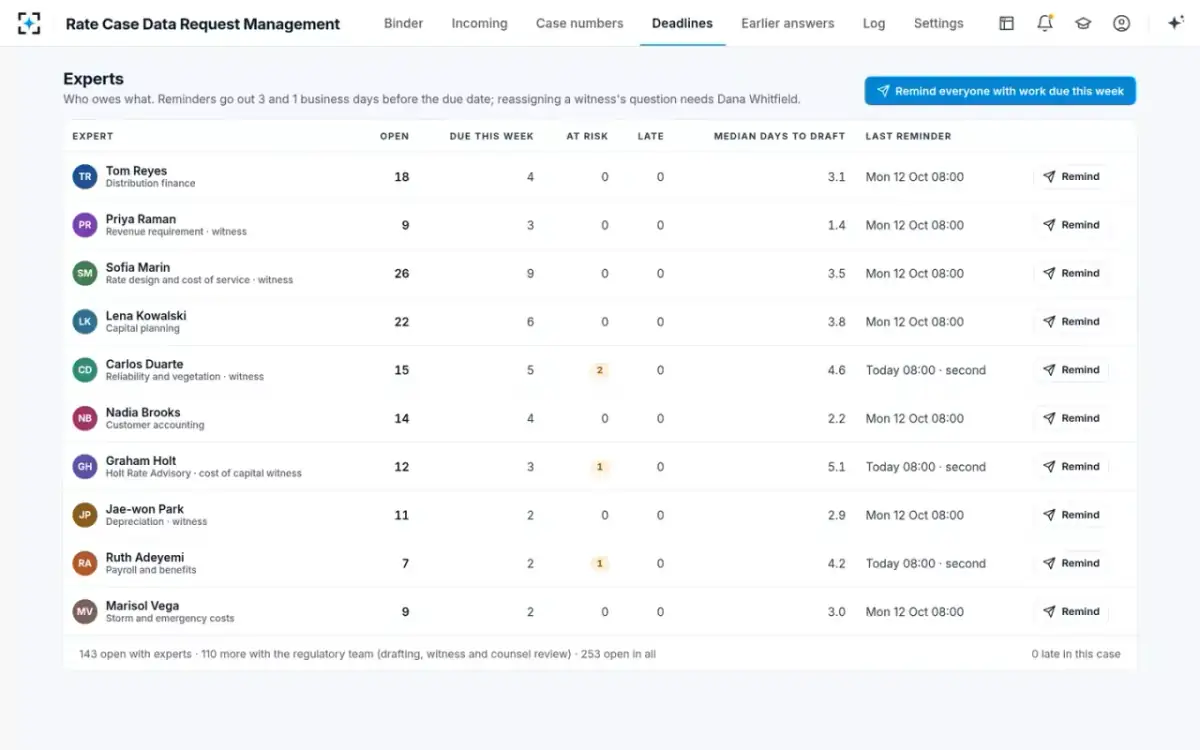Screen dimensions: 1200x750
Task: Click Graham Holt's median days 5.1
Action: pyautogui.click(x=837, y=467)
